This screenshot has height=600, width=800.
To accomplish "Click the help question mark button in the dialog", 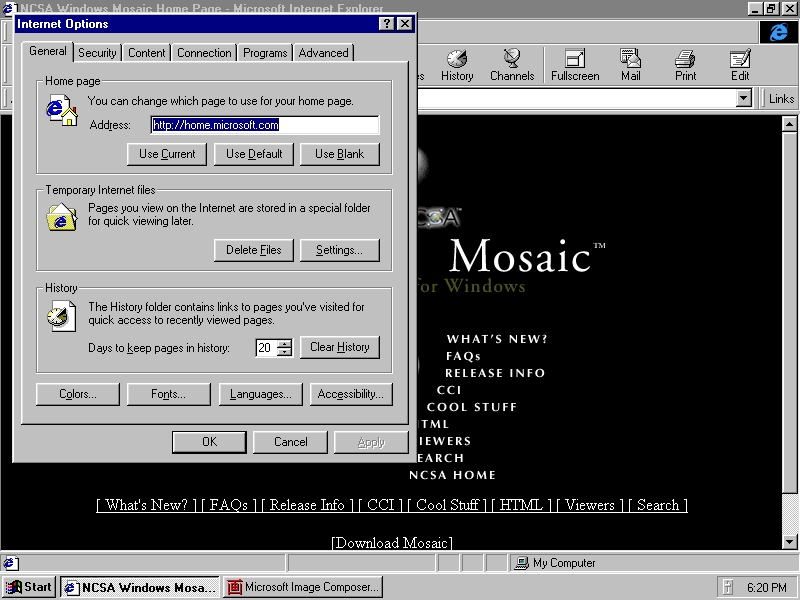I will coord(386,23).
